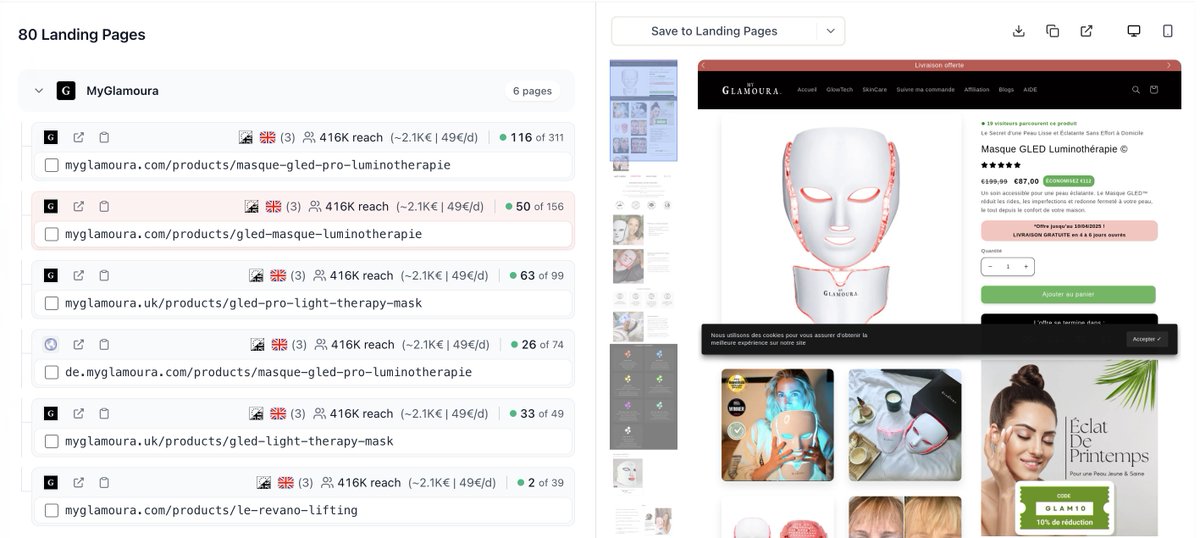The height and width of the screenshot is (538, 1200).
Task: Click the ad image icon in le-revano-lifting row
Action: coord(264,482)
